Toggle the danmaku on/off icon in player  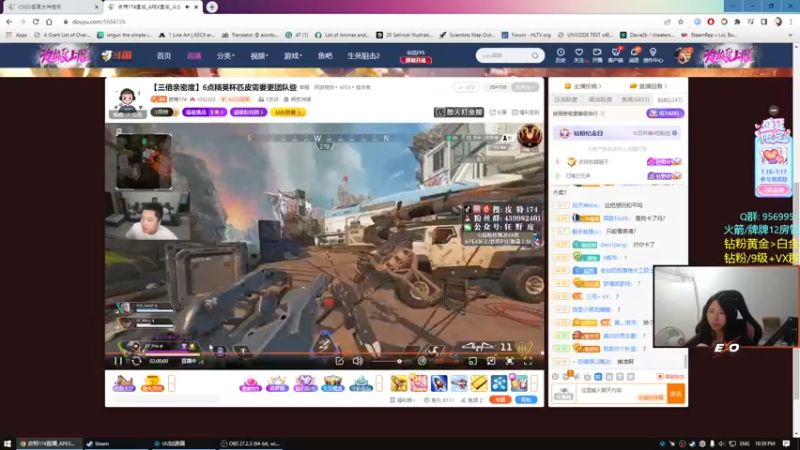point(422,361)
